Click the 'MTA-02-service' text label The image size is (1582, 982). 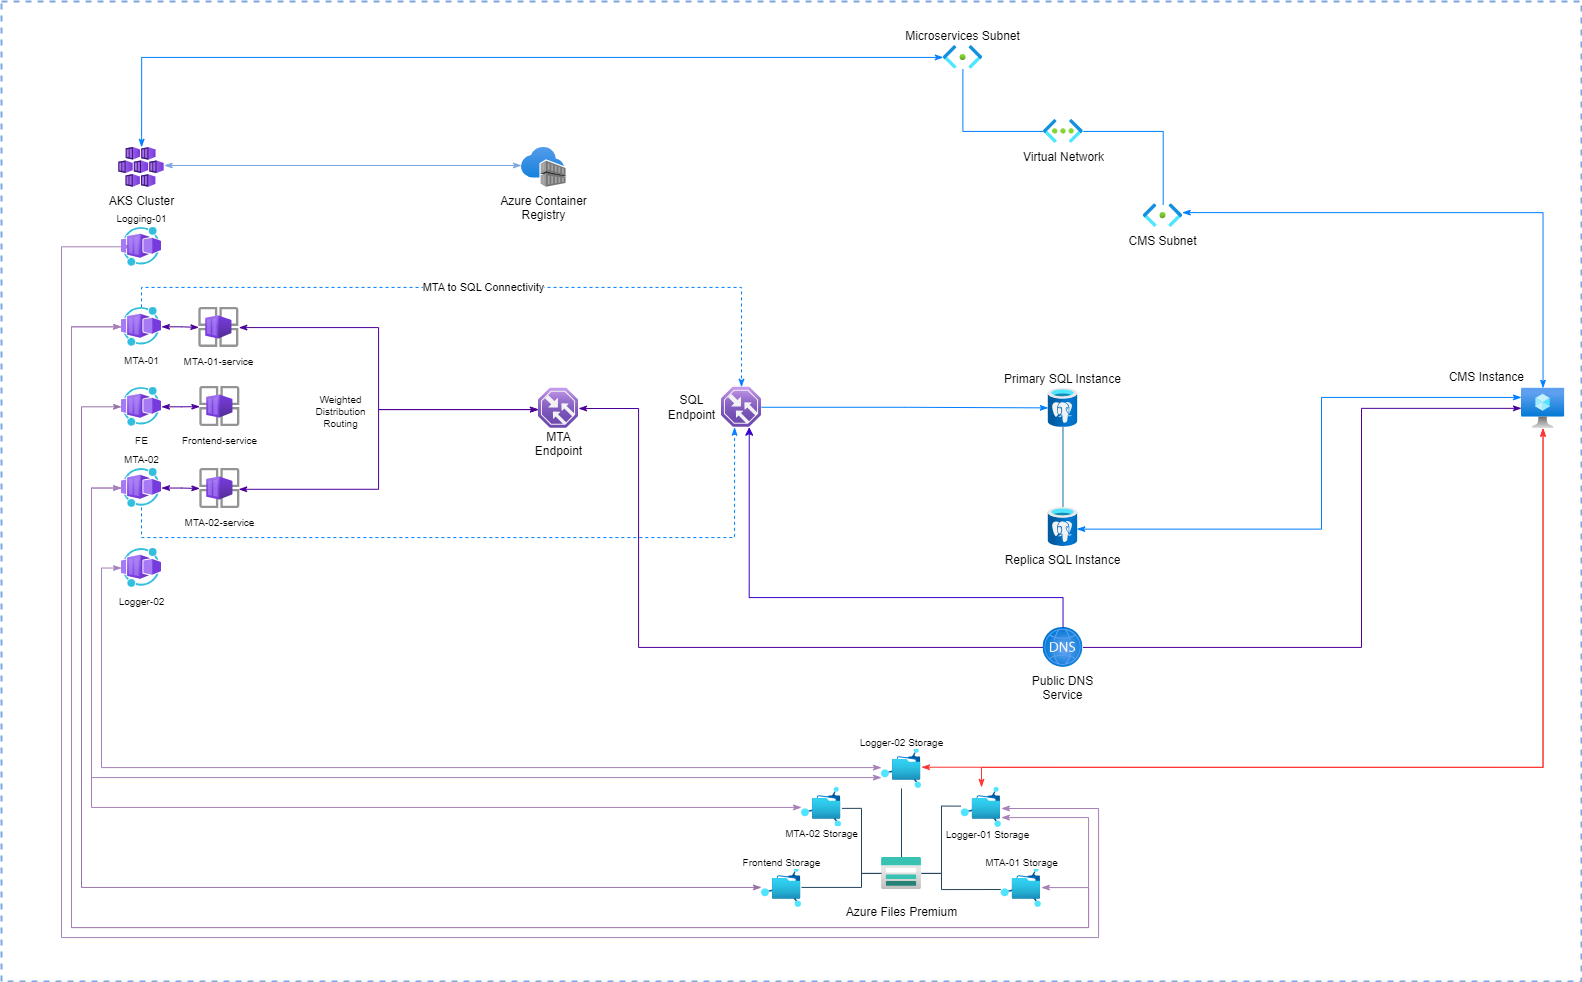(x=219, y=523)
